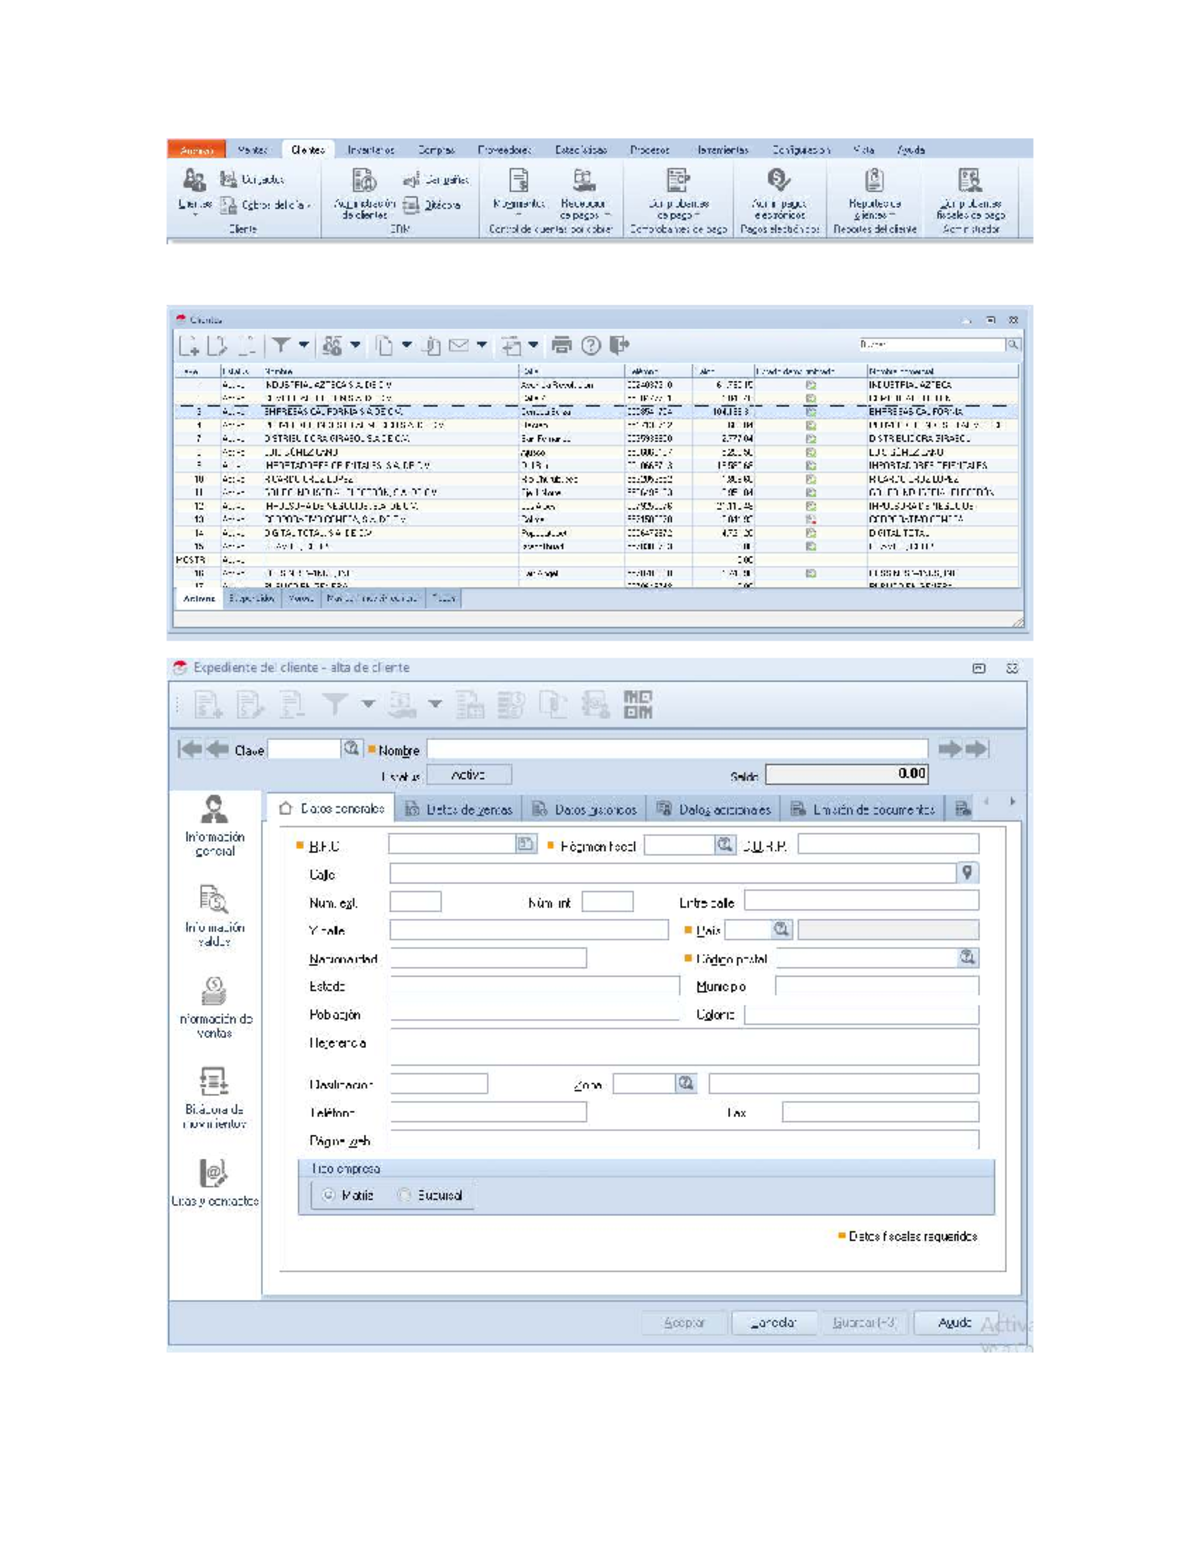Open the Datos de ventas tab

pos(459,809)
